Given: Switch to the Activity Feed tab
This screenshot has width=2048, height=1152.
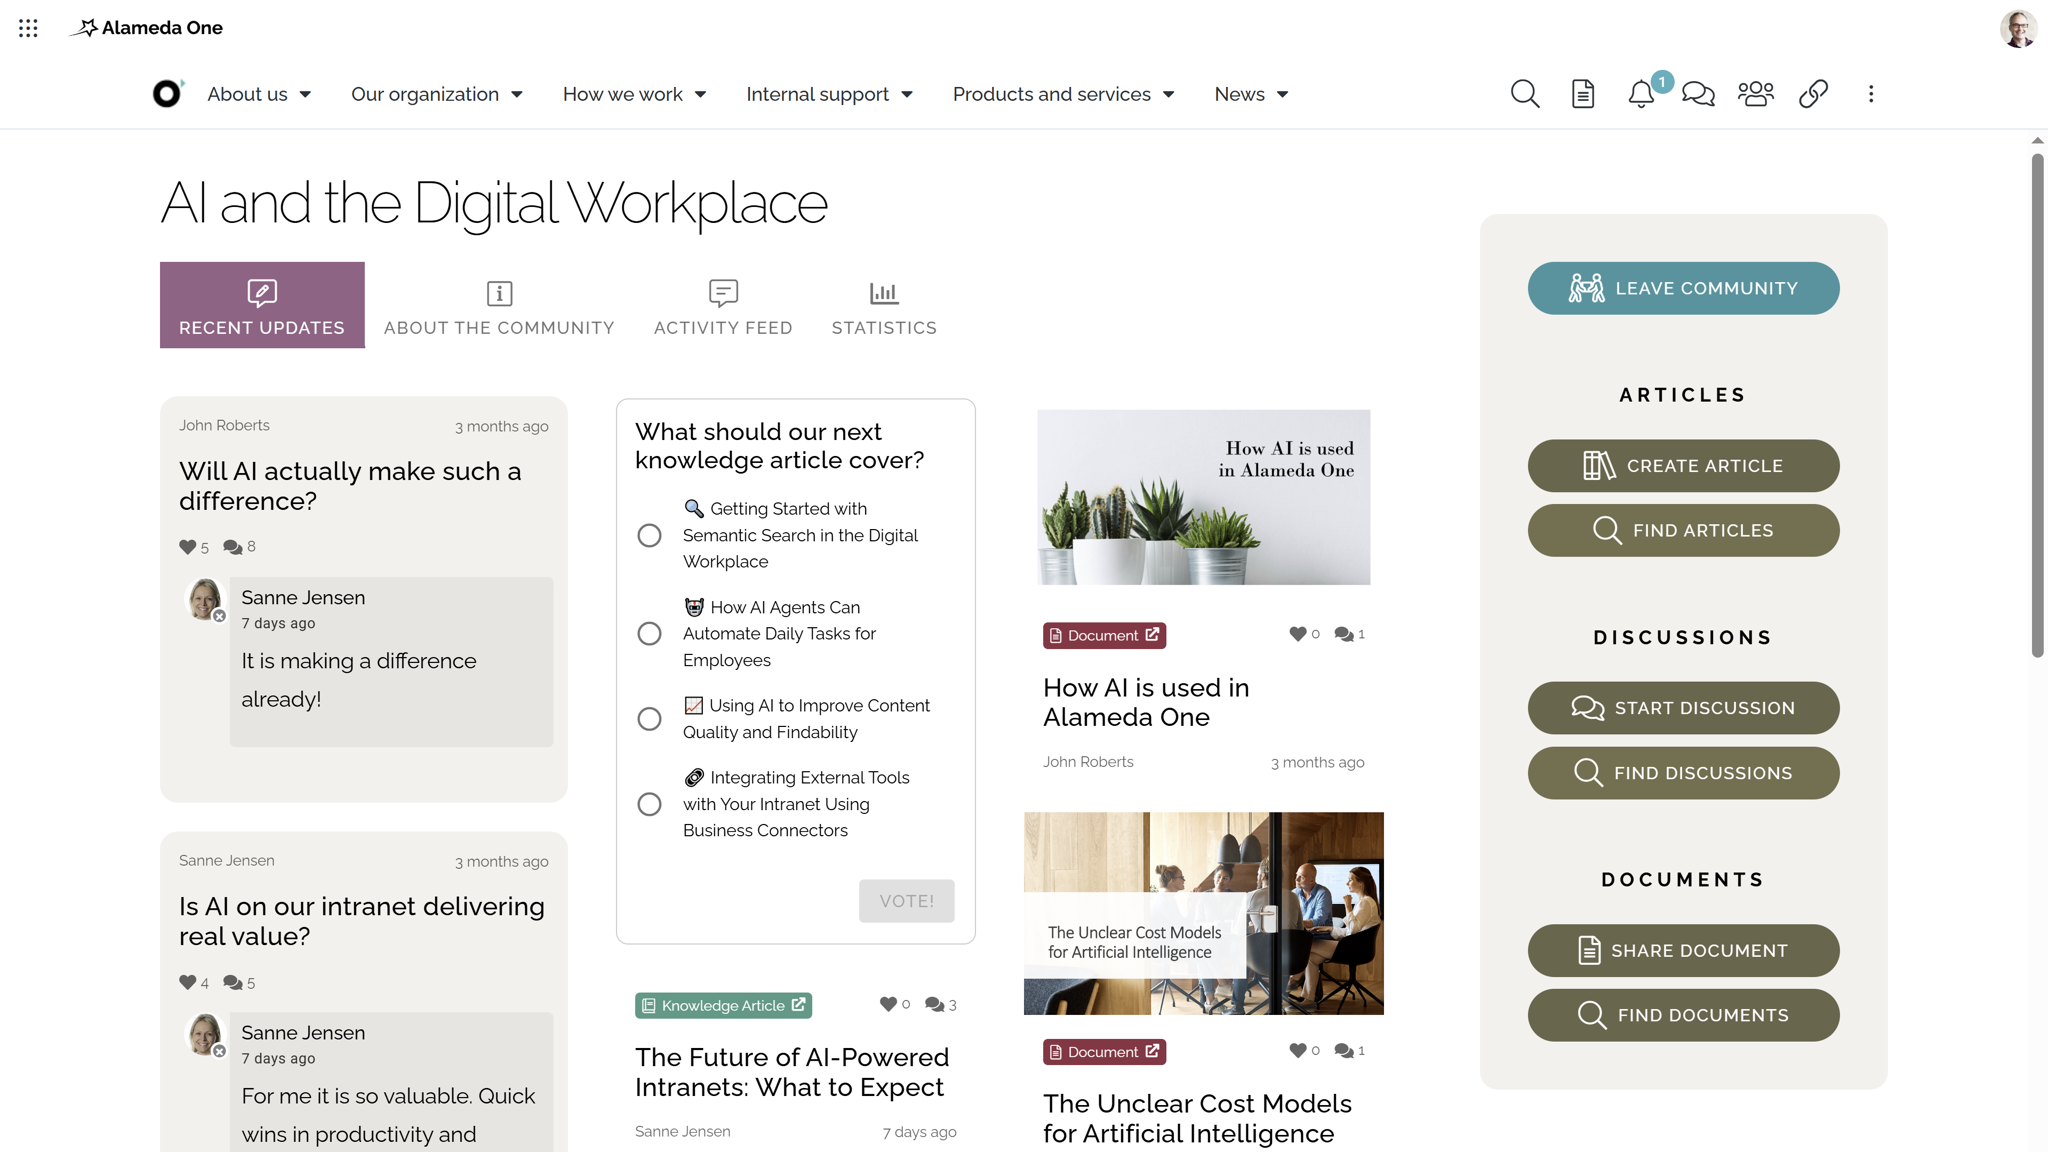Looking at the screenshot, I should pyautogui.click(x=723, y=305).
